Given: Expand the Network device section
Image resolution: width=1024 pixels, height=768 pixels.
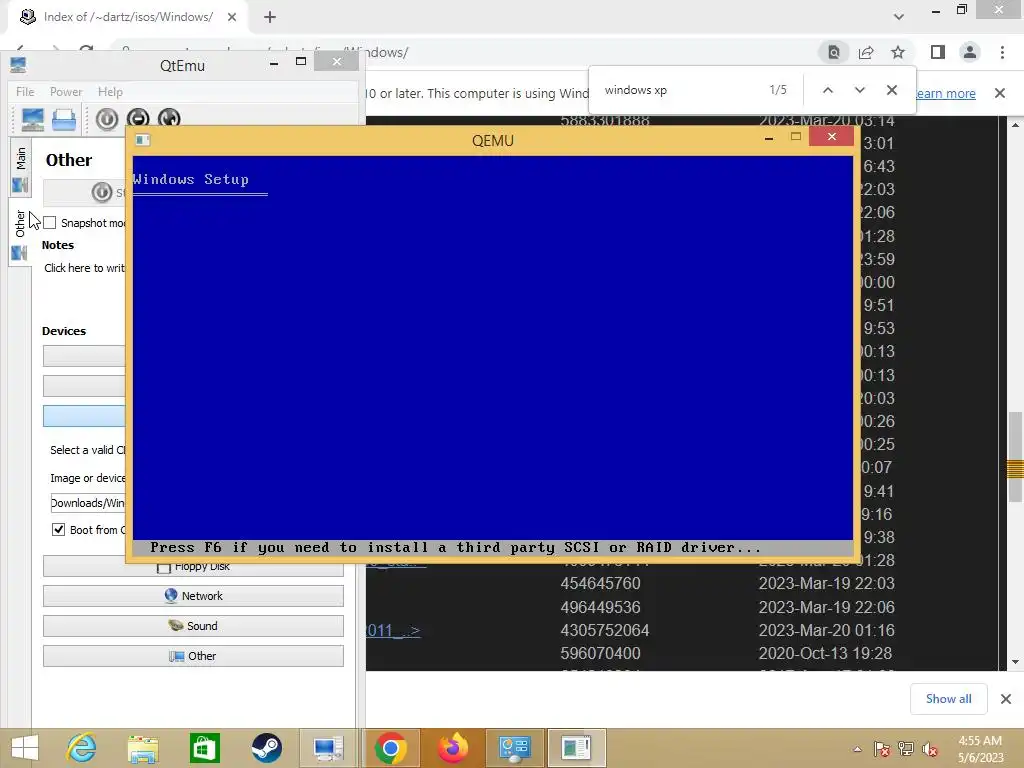Looking at the screenshot, I should coord(193,596).
